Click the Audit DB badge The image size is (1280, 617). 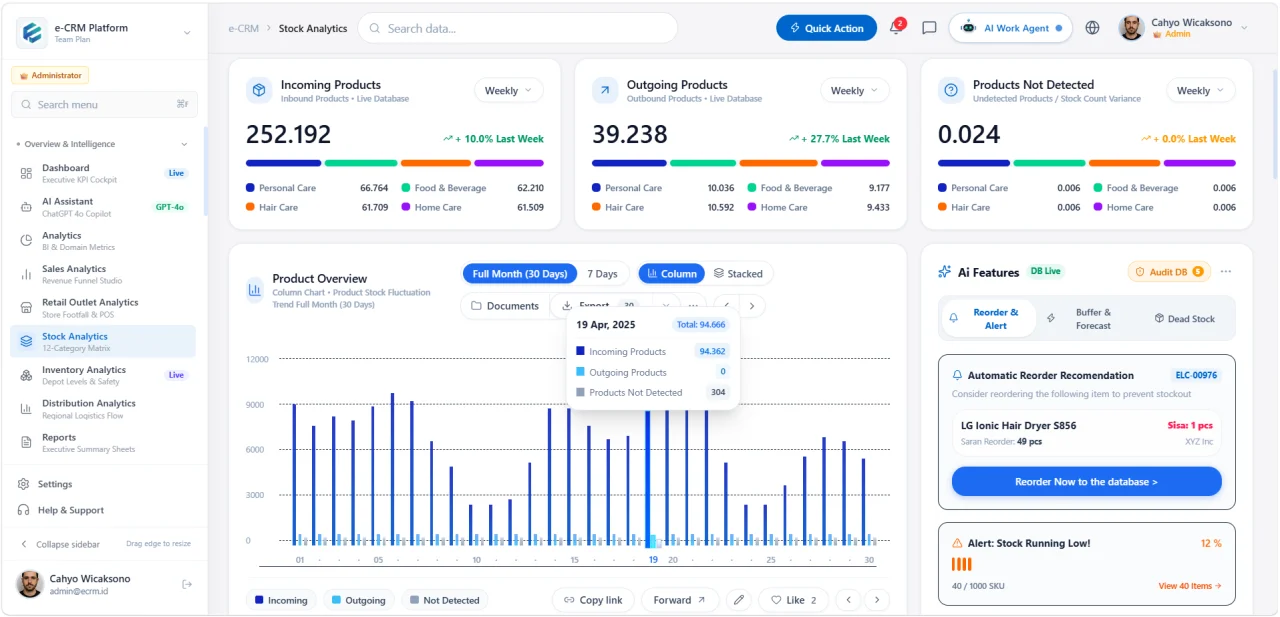[1169, 272]
